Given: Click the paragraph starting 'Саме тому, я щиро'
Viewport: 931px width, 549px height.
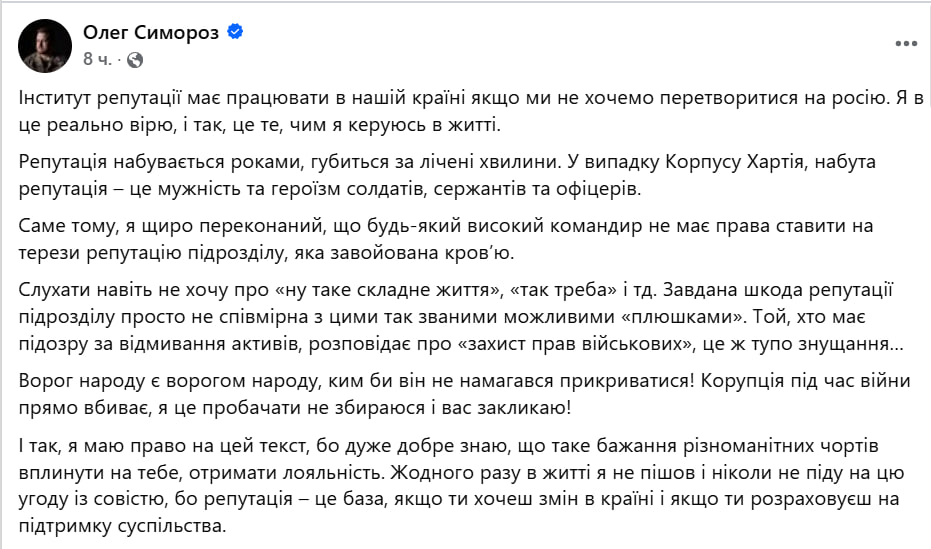Looking at the screenshot, I should point(445,239).
